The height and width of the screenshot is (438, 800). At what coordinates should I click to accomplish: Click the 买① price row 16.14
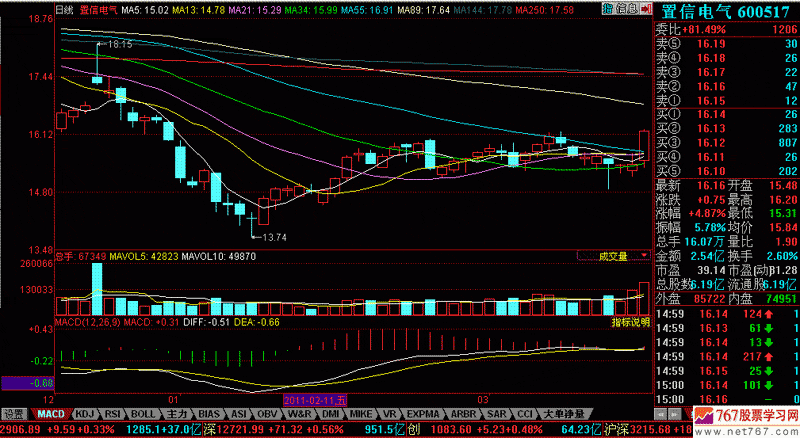726,114
